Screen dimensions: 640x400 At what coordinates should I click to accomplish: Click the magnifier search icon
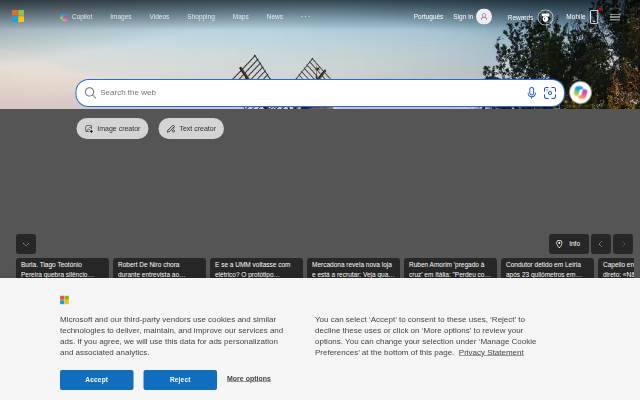(x=90, y=93)
